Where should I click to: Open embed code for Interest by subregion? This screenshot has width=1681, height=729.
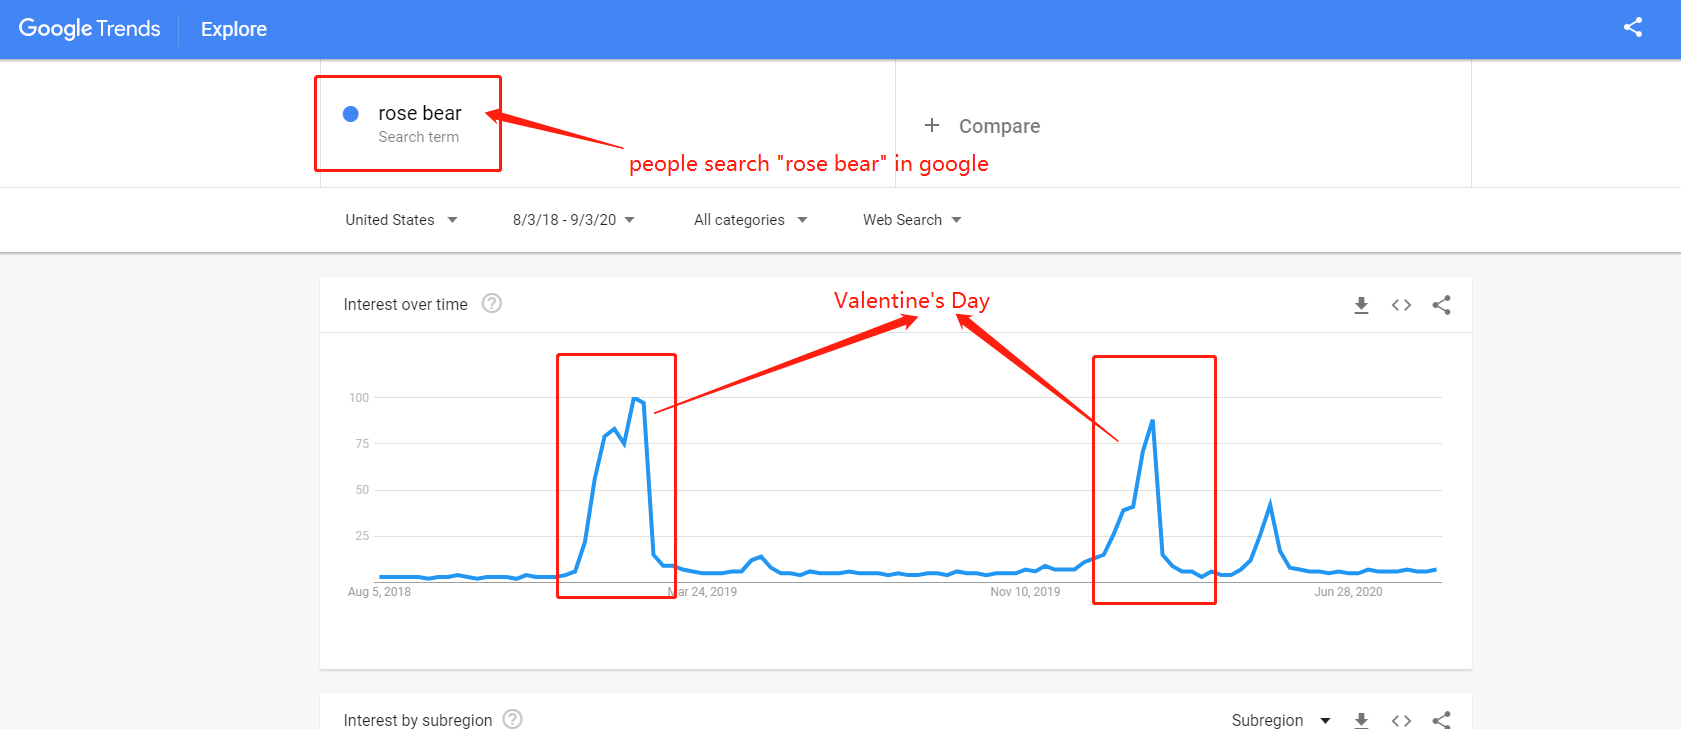coord(1401,720)
